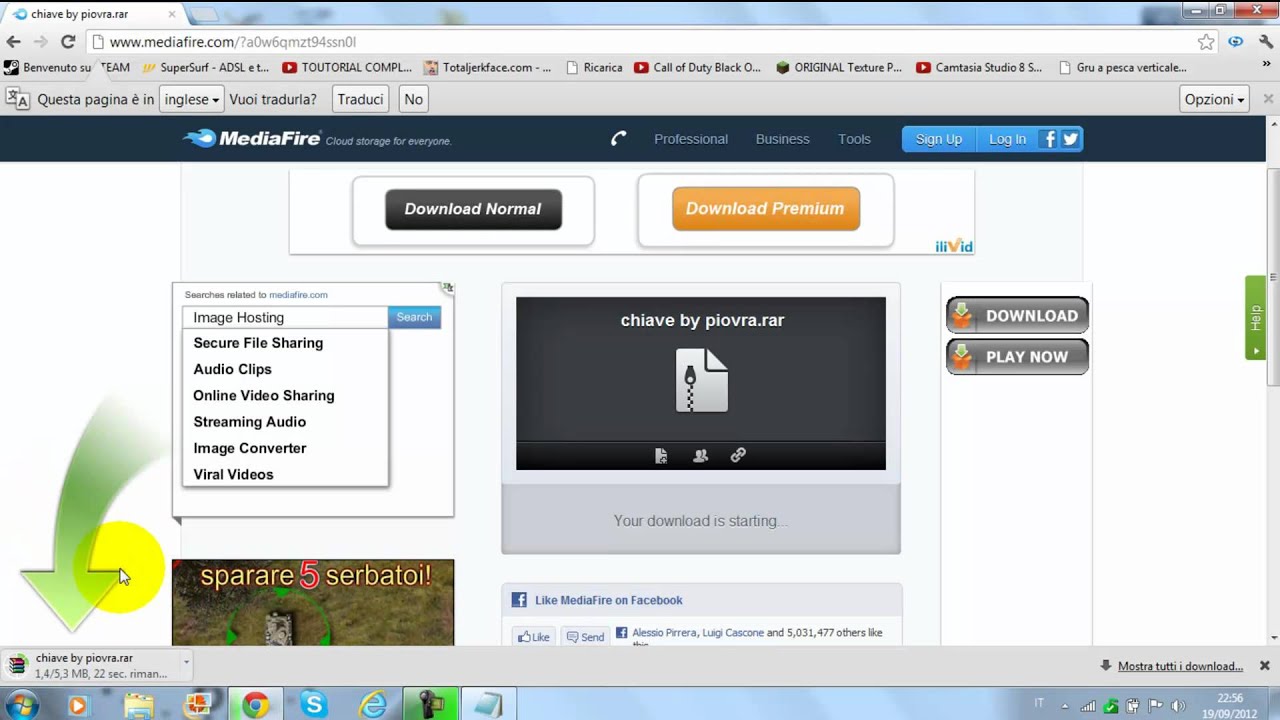This screenshot has height=720, width=1280.
Task: Close the downloads bar
Action: pyautogui.click(x=1264, y=665)
